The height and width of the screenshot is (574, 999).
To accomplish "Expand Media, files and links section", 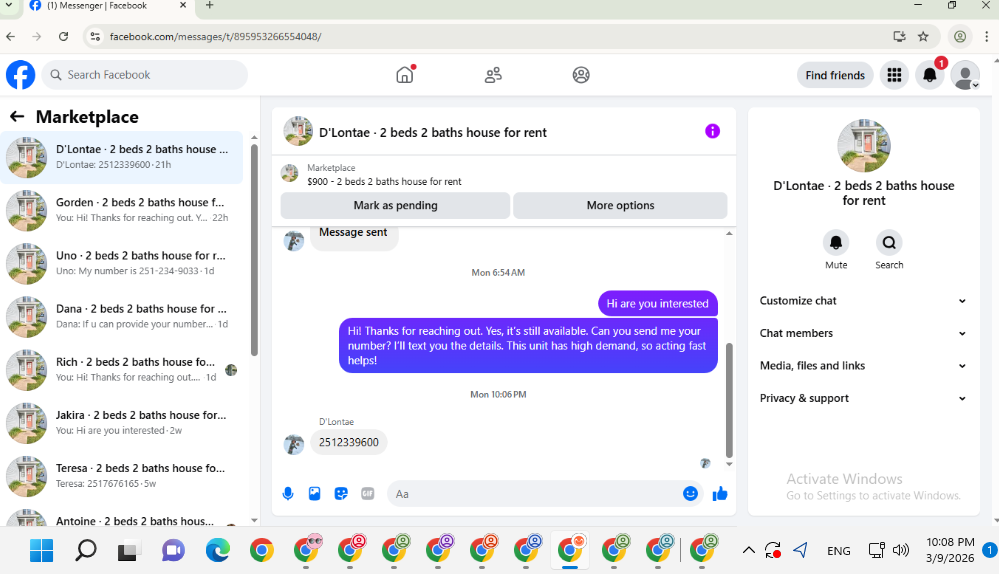I will click(x=863, y=366).
